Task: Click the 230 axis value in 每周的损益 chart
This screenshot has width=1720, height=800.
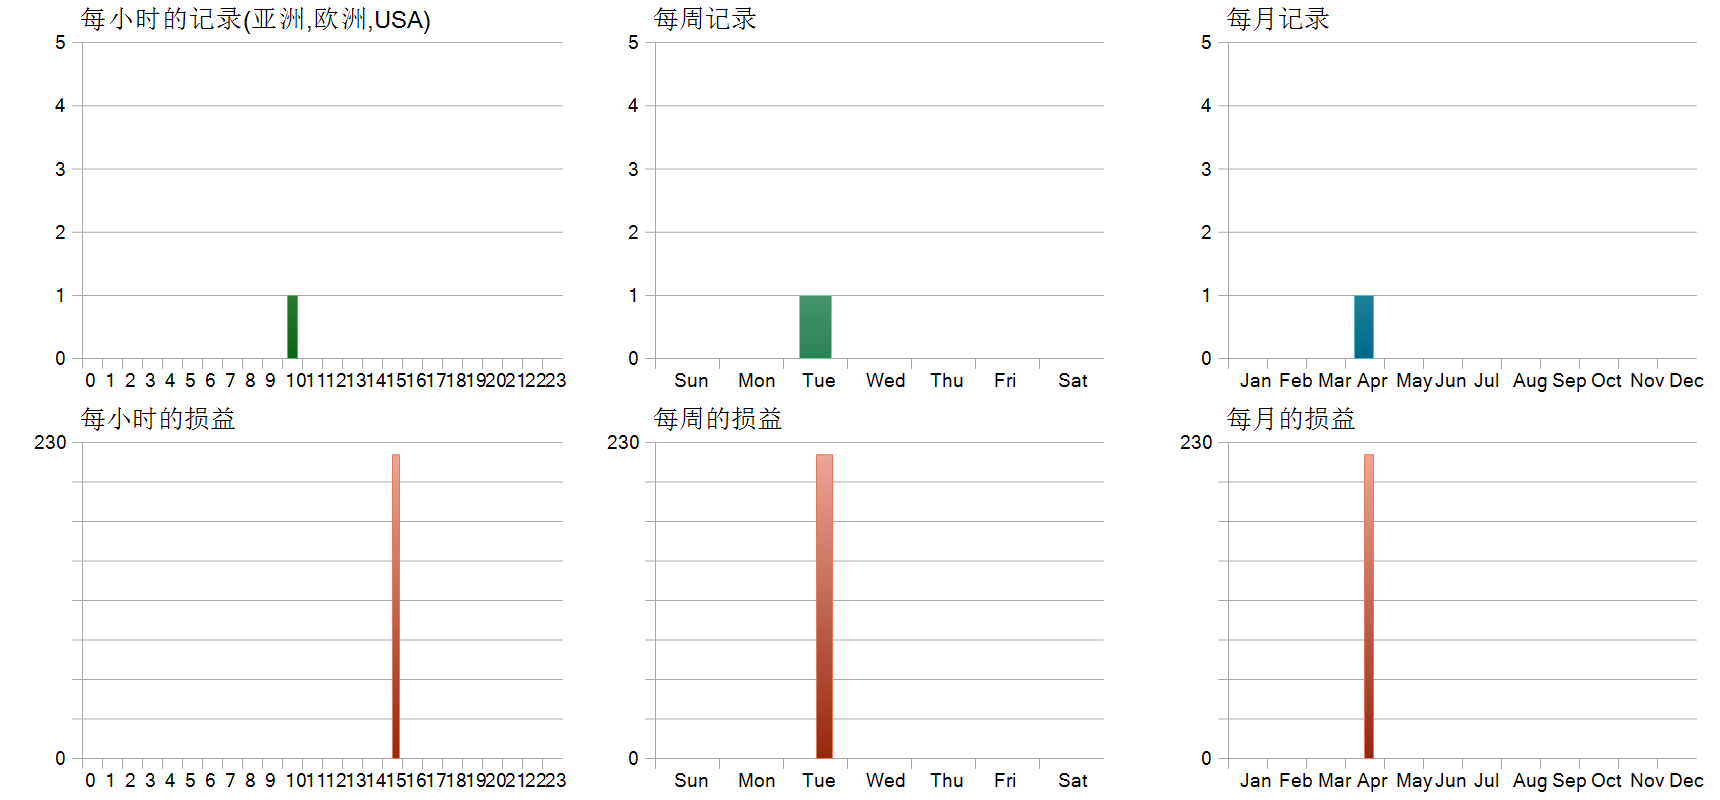Action: (623, 442)
